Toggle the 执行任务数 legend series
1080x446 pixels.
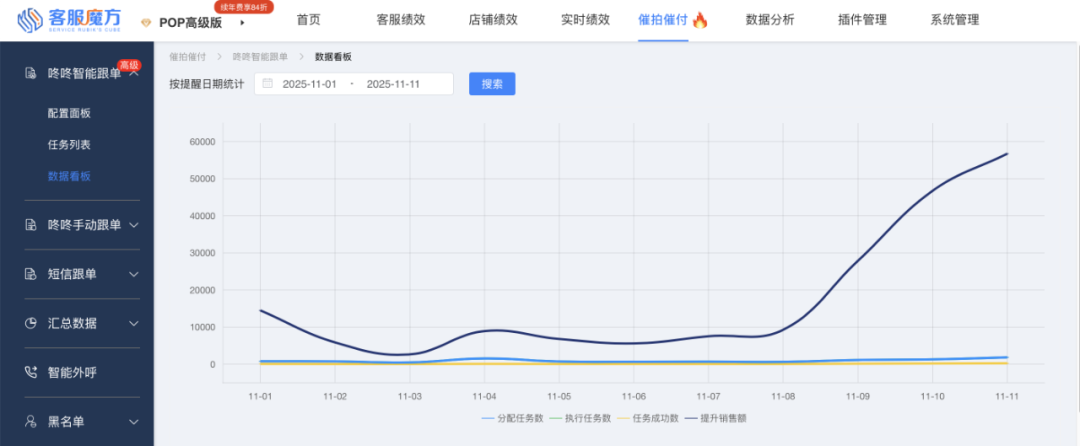point(581,418)
